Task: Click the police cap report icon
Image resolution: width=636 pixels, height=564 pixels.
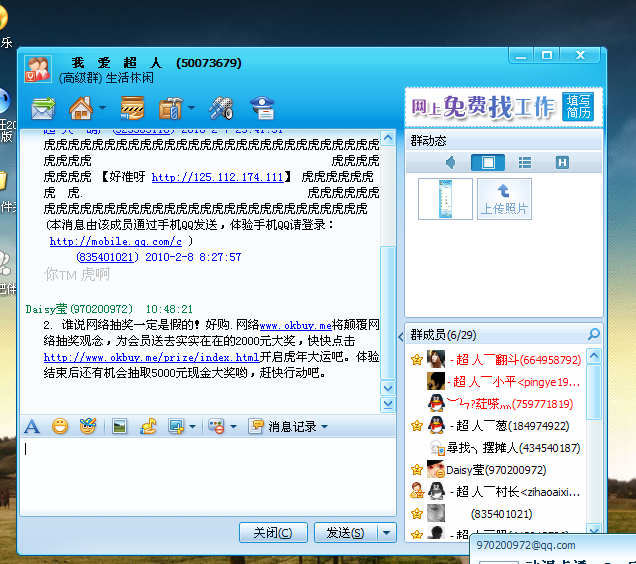Action: point(262,108)
